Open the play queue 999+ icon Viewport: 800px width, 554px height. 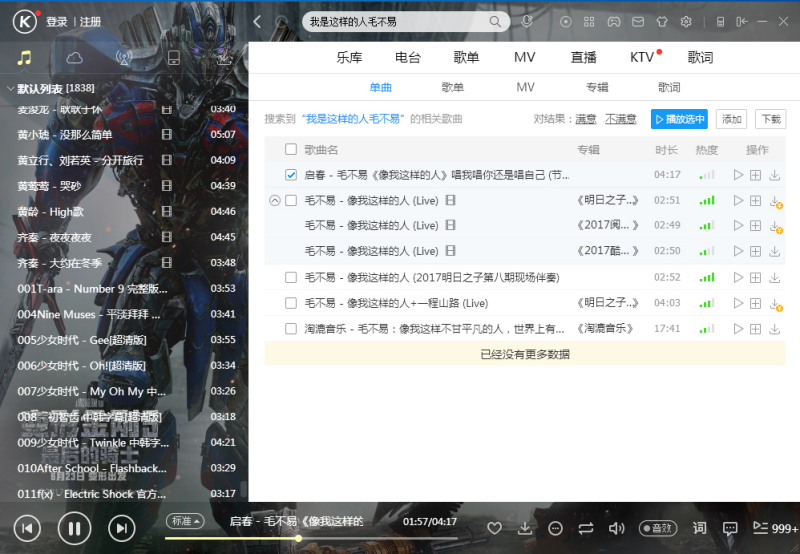coord(775,528)
